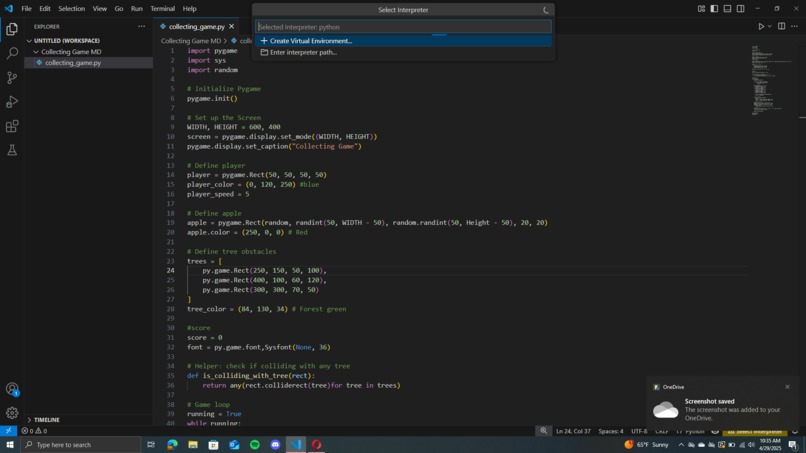The width and height of the screenshot is (806, 453).
Task: Open the Source Control view
Action: [12, 78]
